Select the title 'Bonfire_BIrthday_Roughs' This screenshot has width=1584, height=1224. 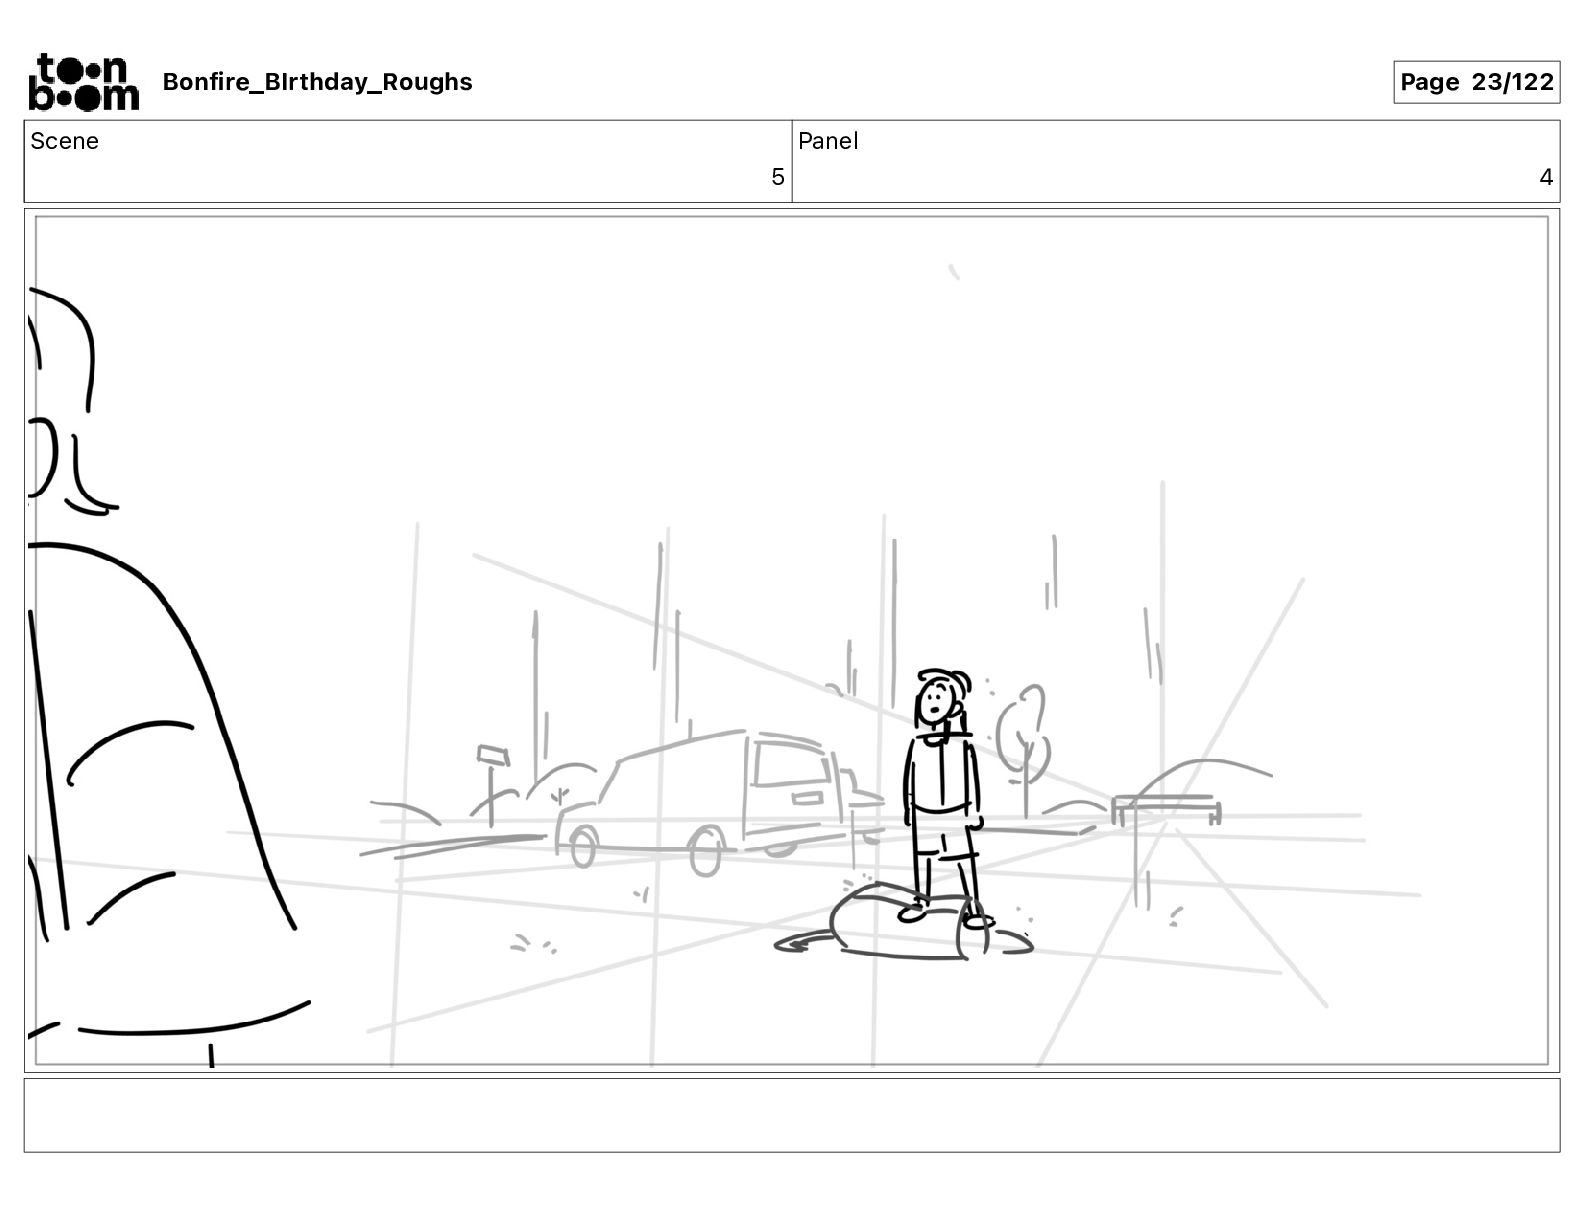(x=317, y=82)
